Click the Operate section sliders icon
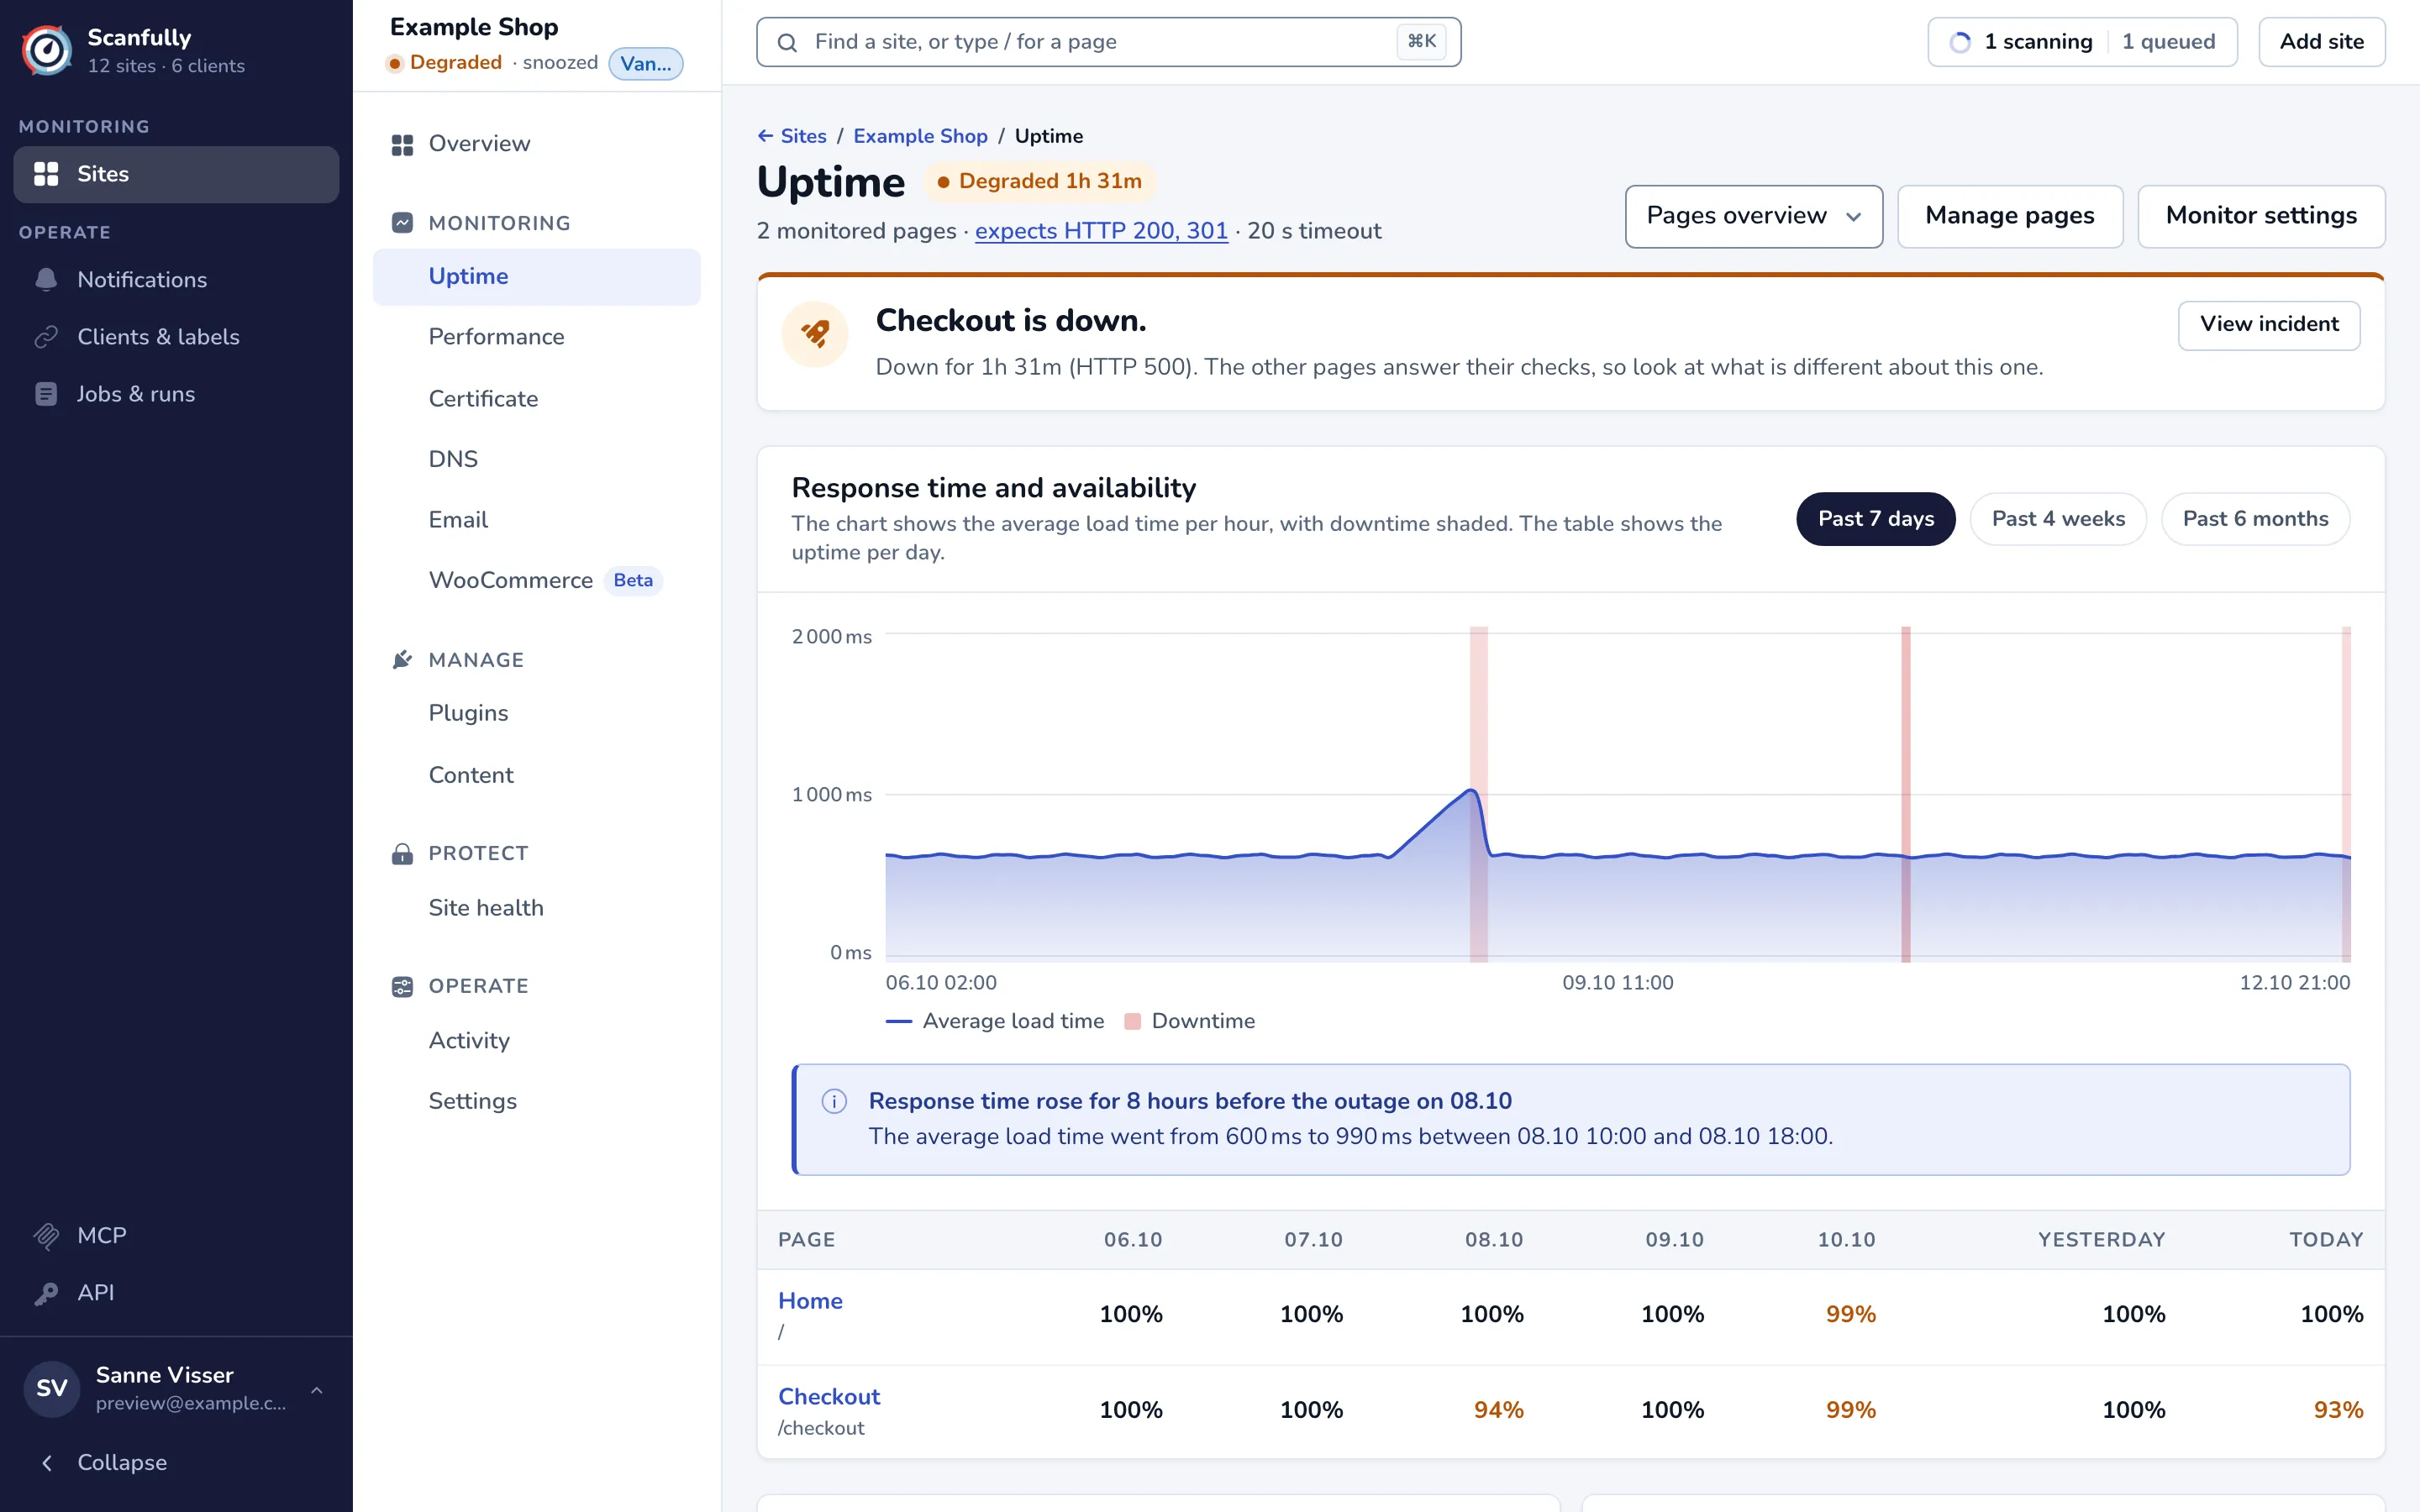 click(402, 987)
